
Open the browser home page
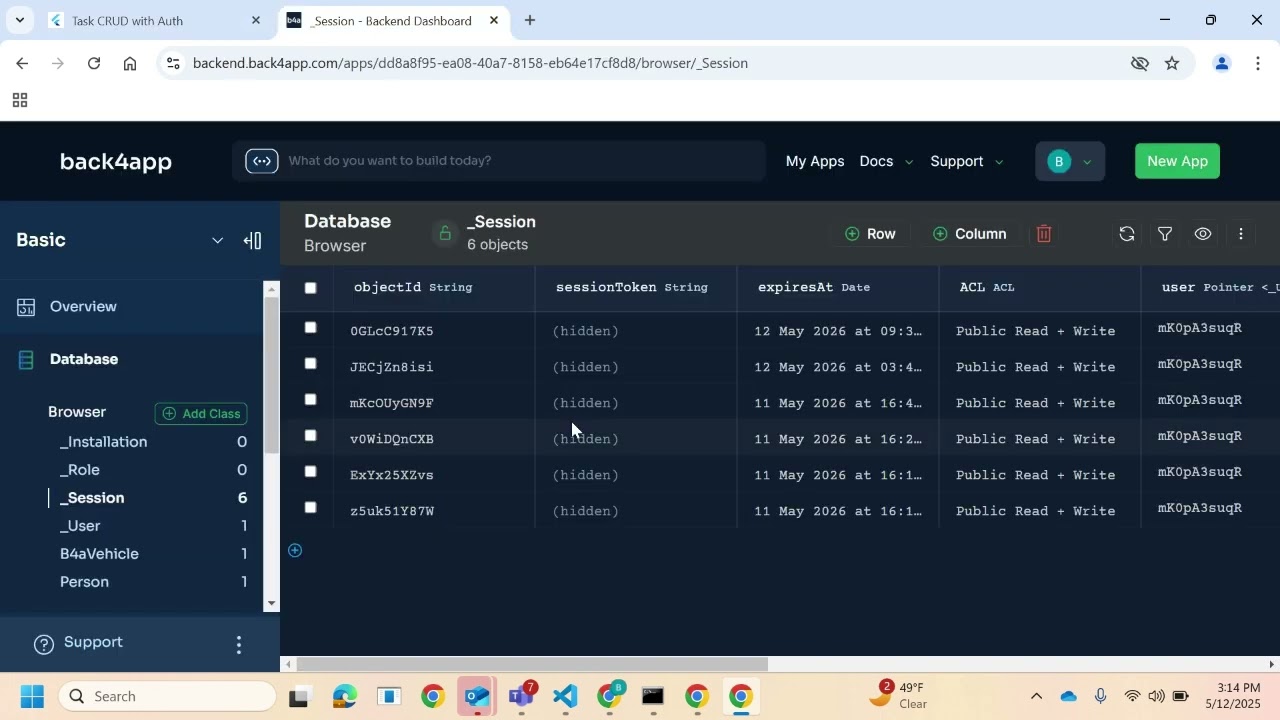130,63
